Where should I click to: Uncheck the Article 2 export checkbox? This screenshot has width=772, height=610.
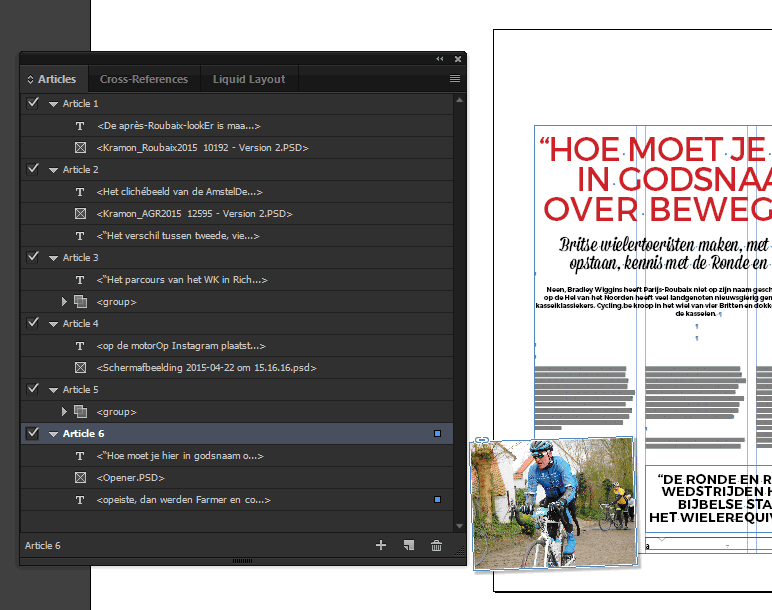click(x=33, y=169)
